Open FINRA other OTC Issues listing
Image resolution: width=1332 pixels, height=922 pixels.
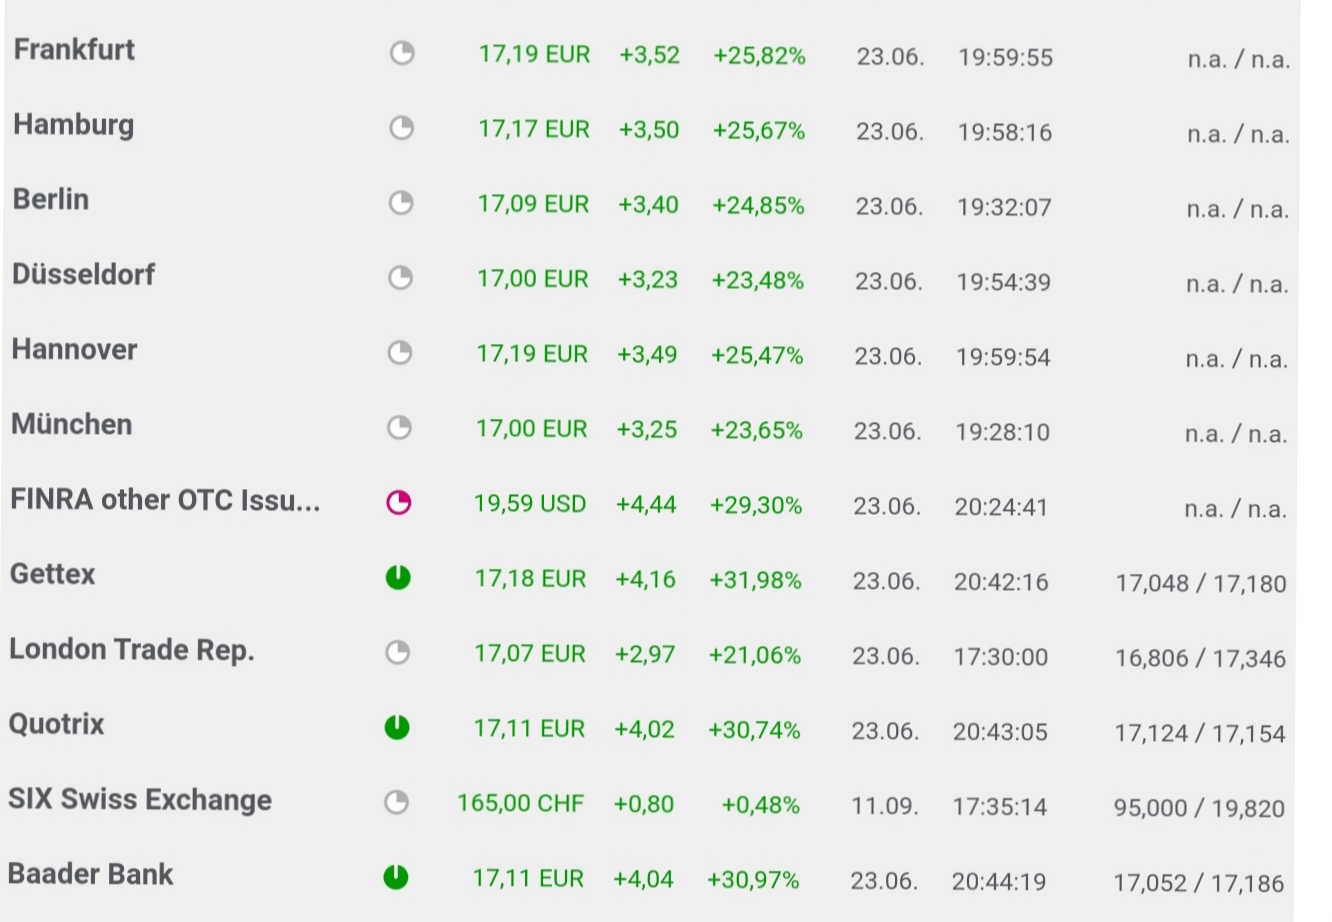pos(165,500)
